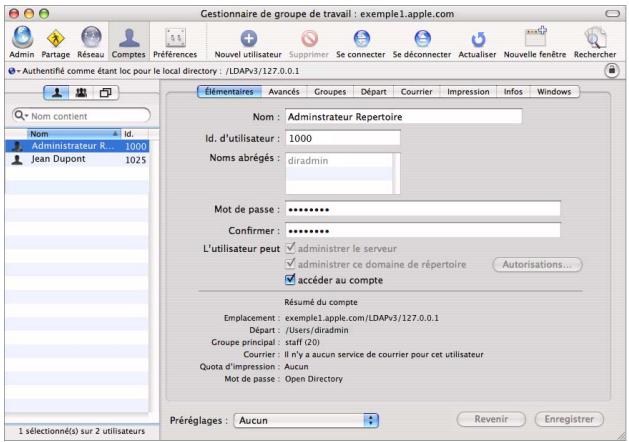Screen dimensions: 629x442
Task: Sort the list by Nom column
Action: pyautogui.click(x=74, y=134)
